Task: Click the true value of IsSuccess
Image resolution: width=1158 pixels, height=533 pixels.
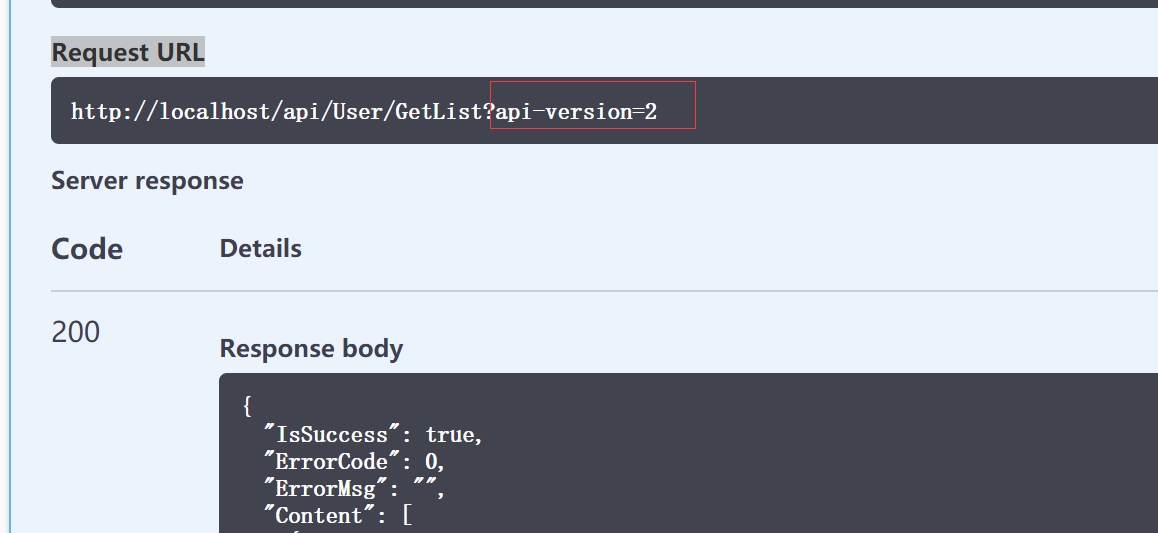Action: tap(451, 435)
